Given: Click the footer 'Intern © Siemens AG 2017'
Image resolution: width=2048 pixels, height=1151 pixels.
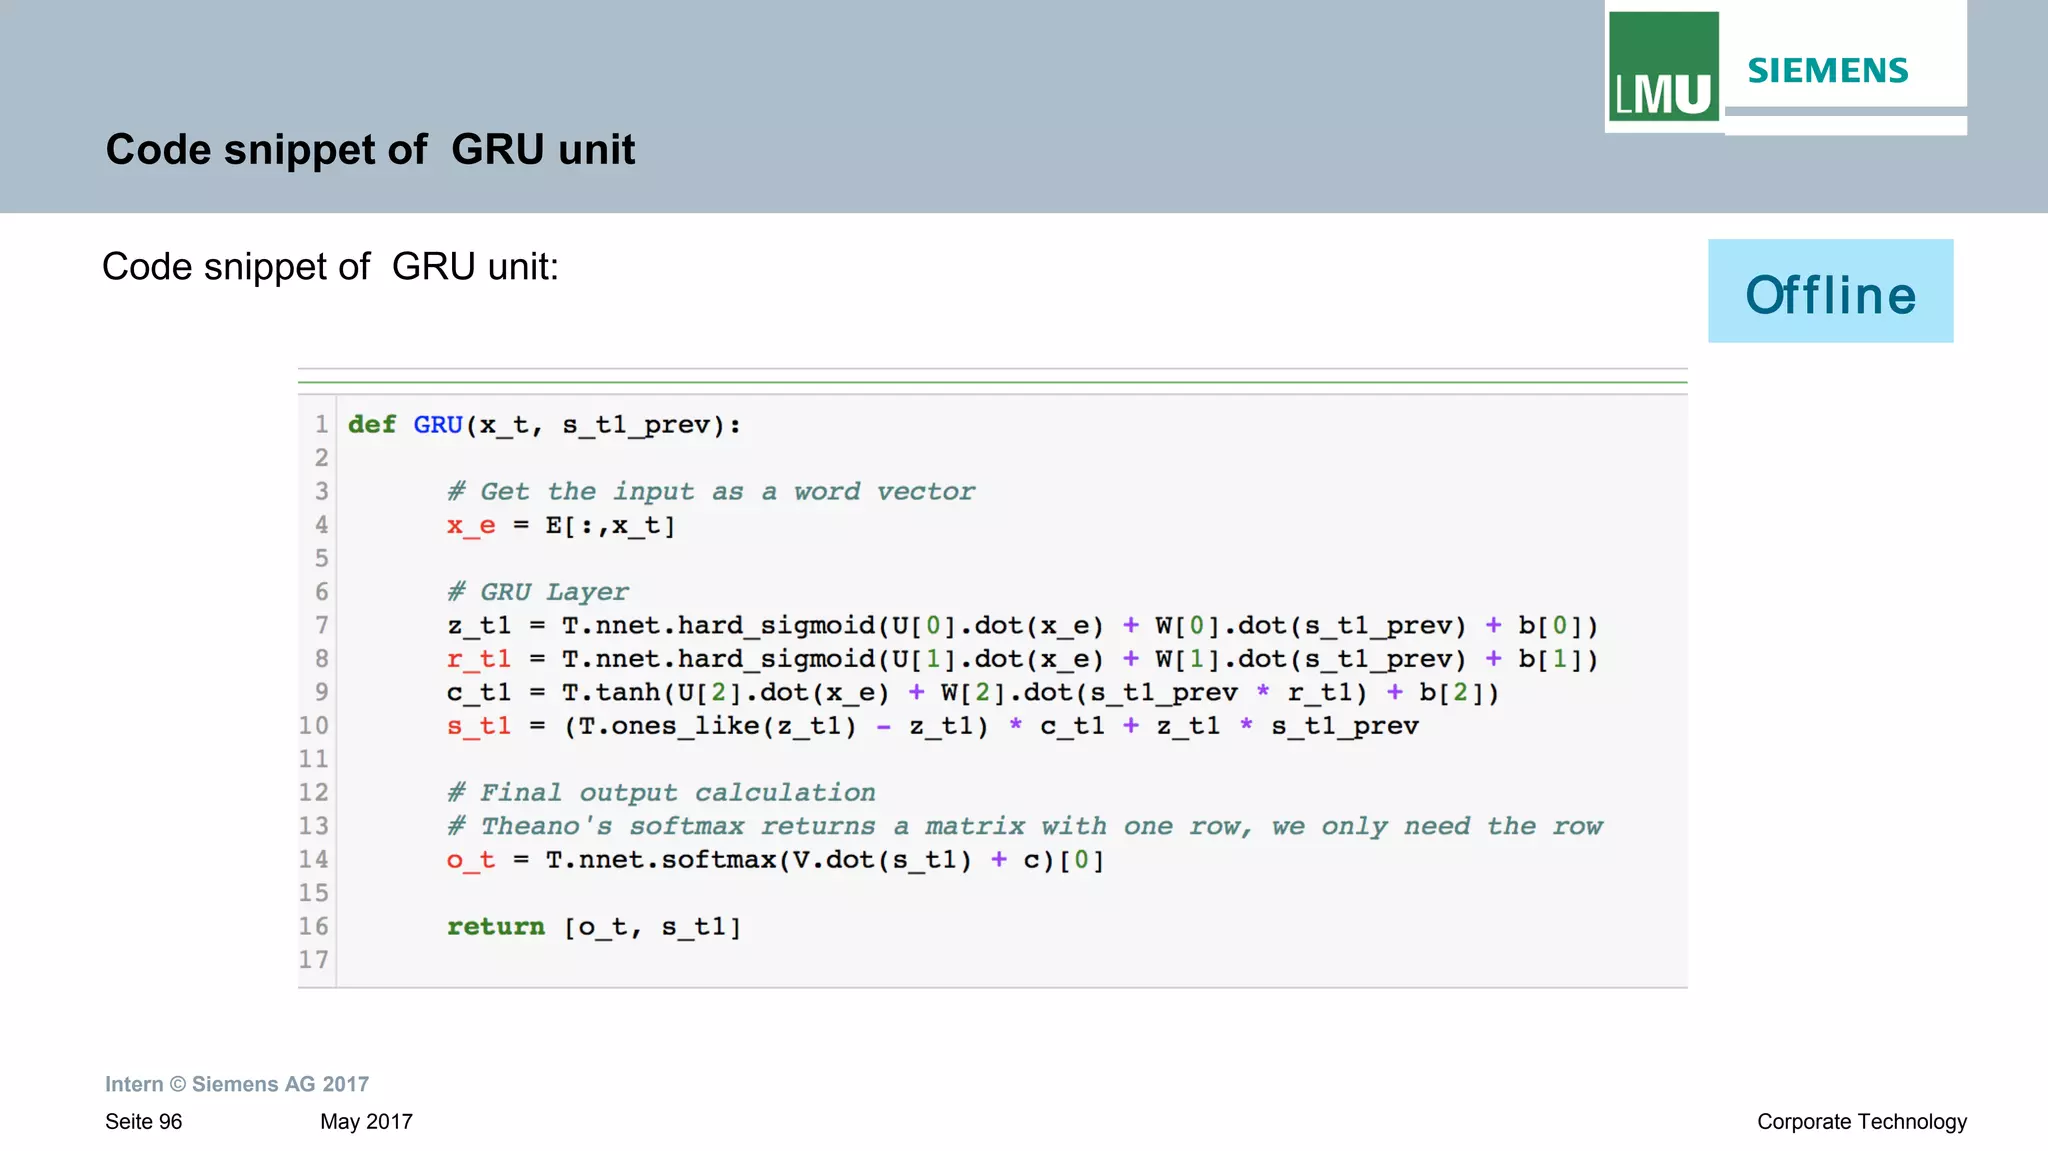Looking at the screenshot, I should click(x=237, y=1084).
